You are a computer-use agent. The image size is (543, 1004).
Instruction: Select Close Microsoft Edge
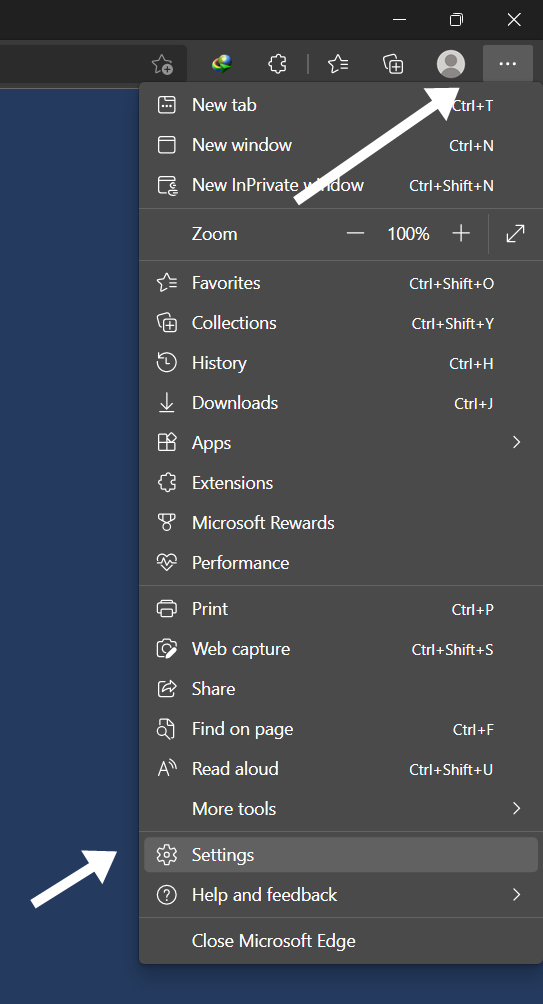click(x=341, y=941)
